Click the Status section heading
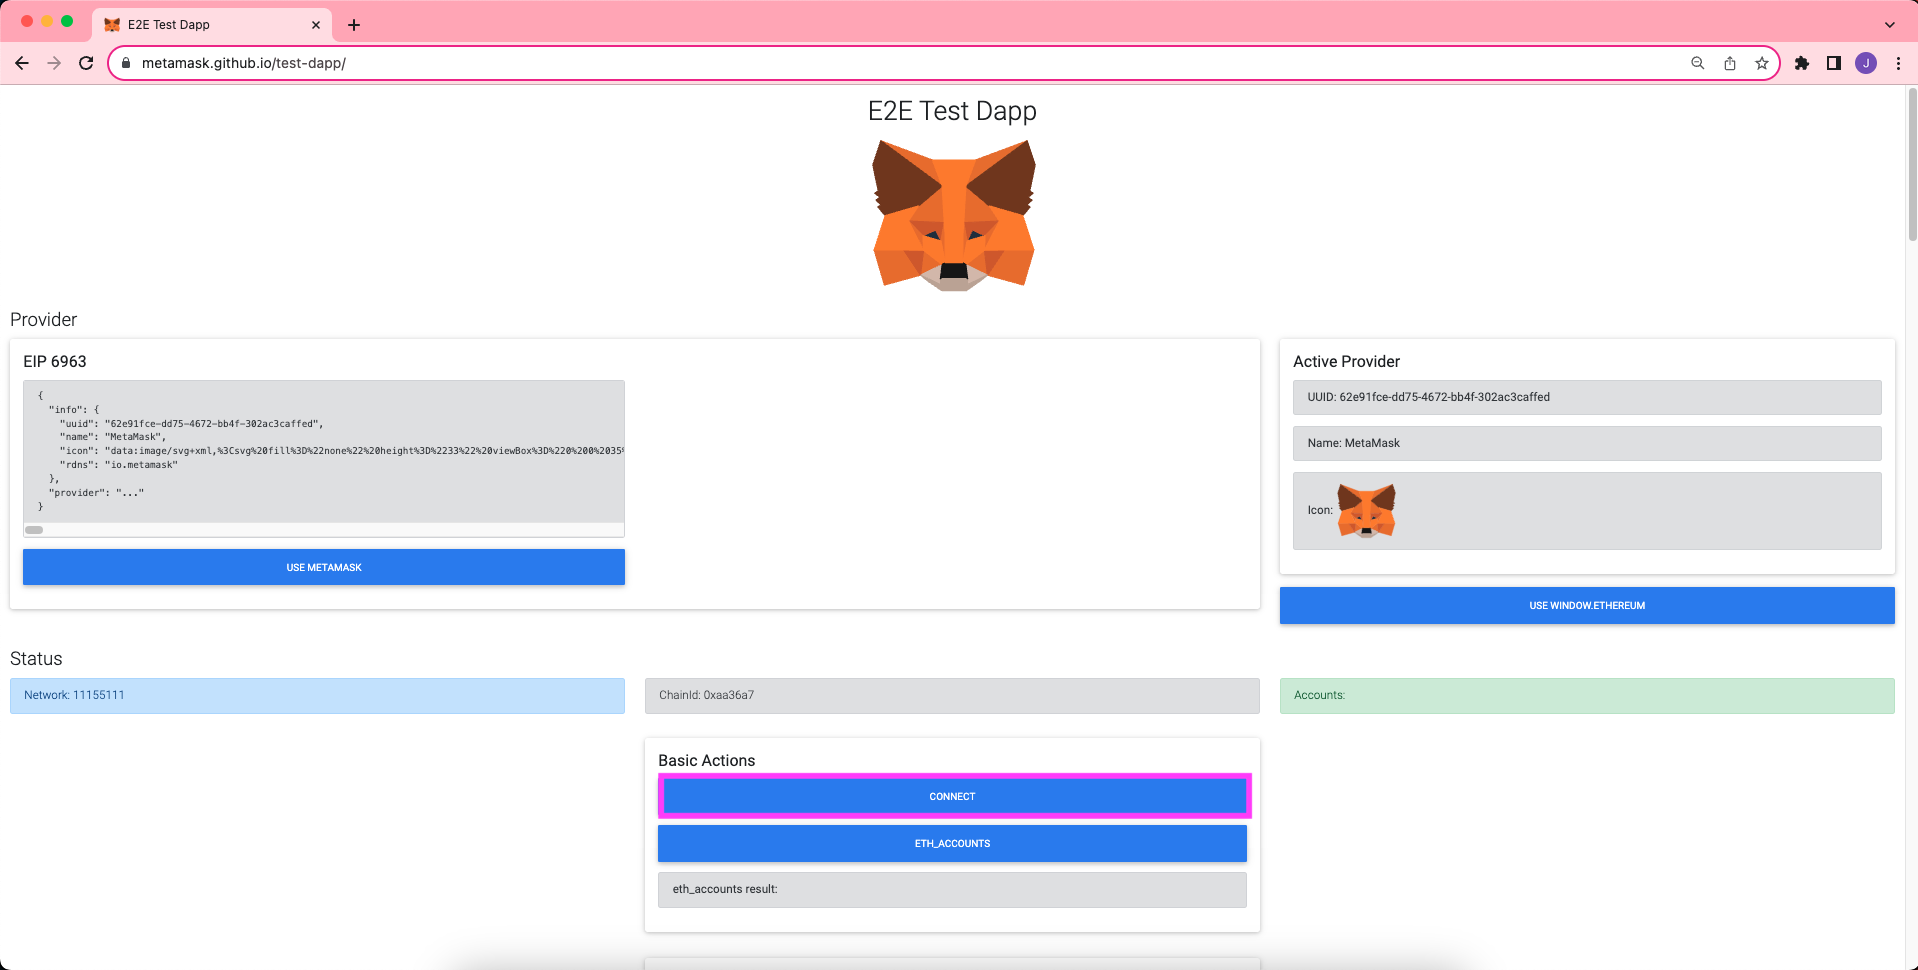This screenshot has width=1918, height=970. (36, 659)
